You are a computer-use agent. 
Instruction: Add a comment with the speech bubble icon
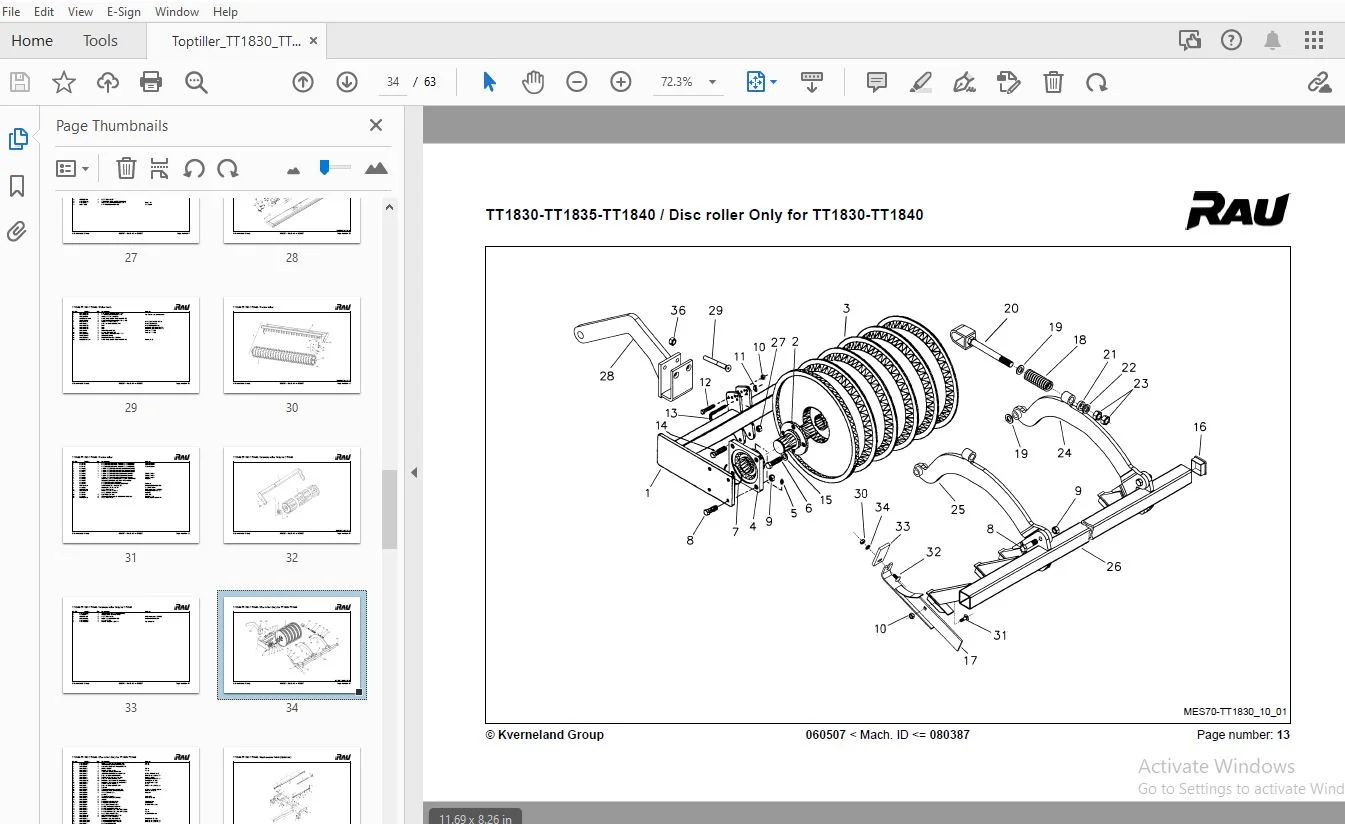click(877, 82)
